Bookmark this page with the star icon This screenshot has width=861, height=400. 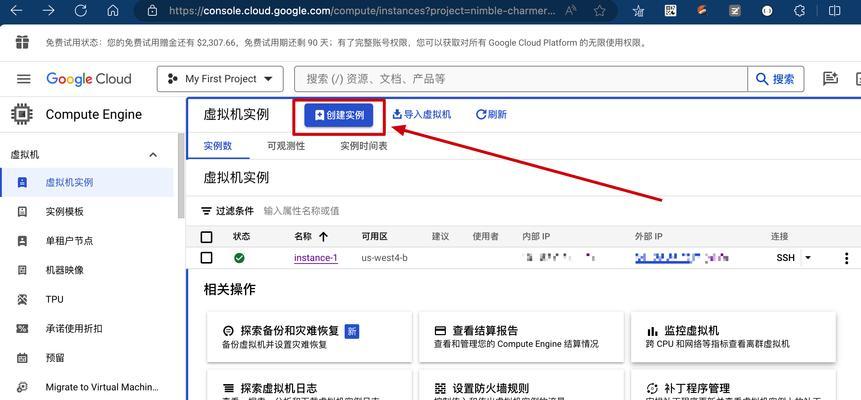click(x=600, y=10)
